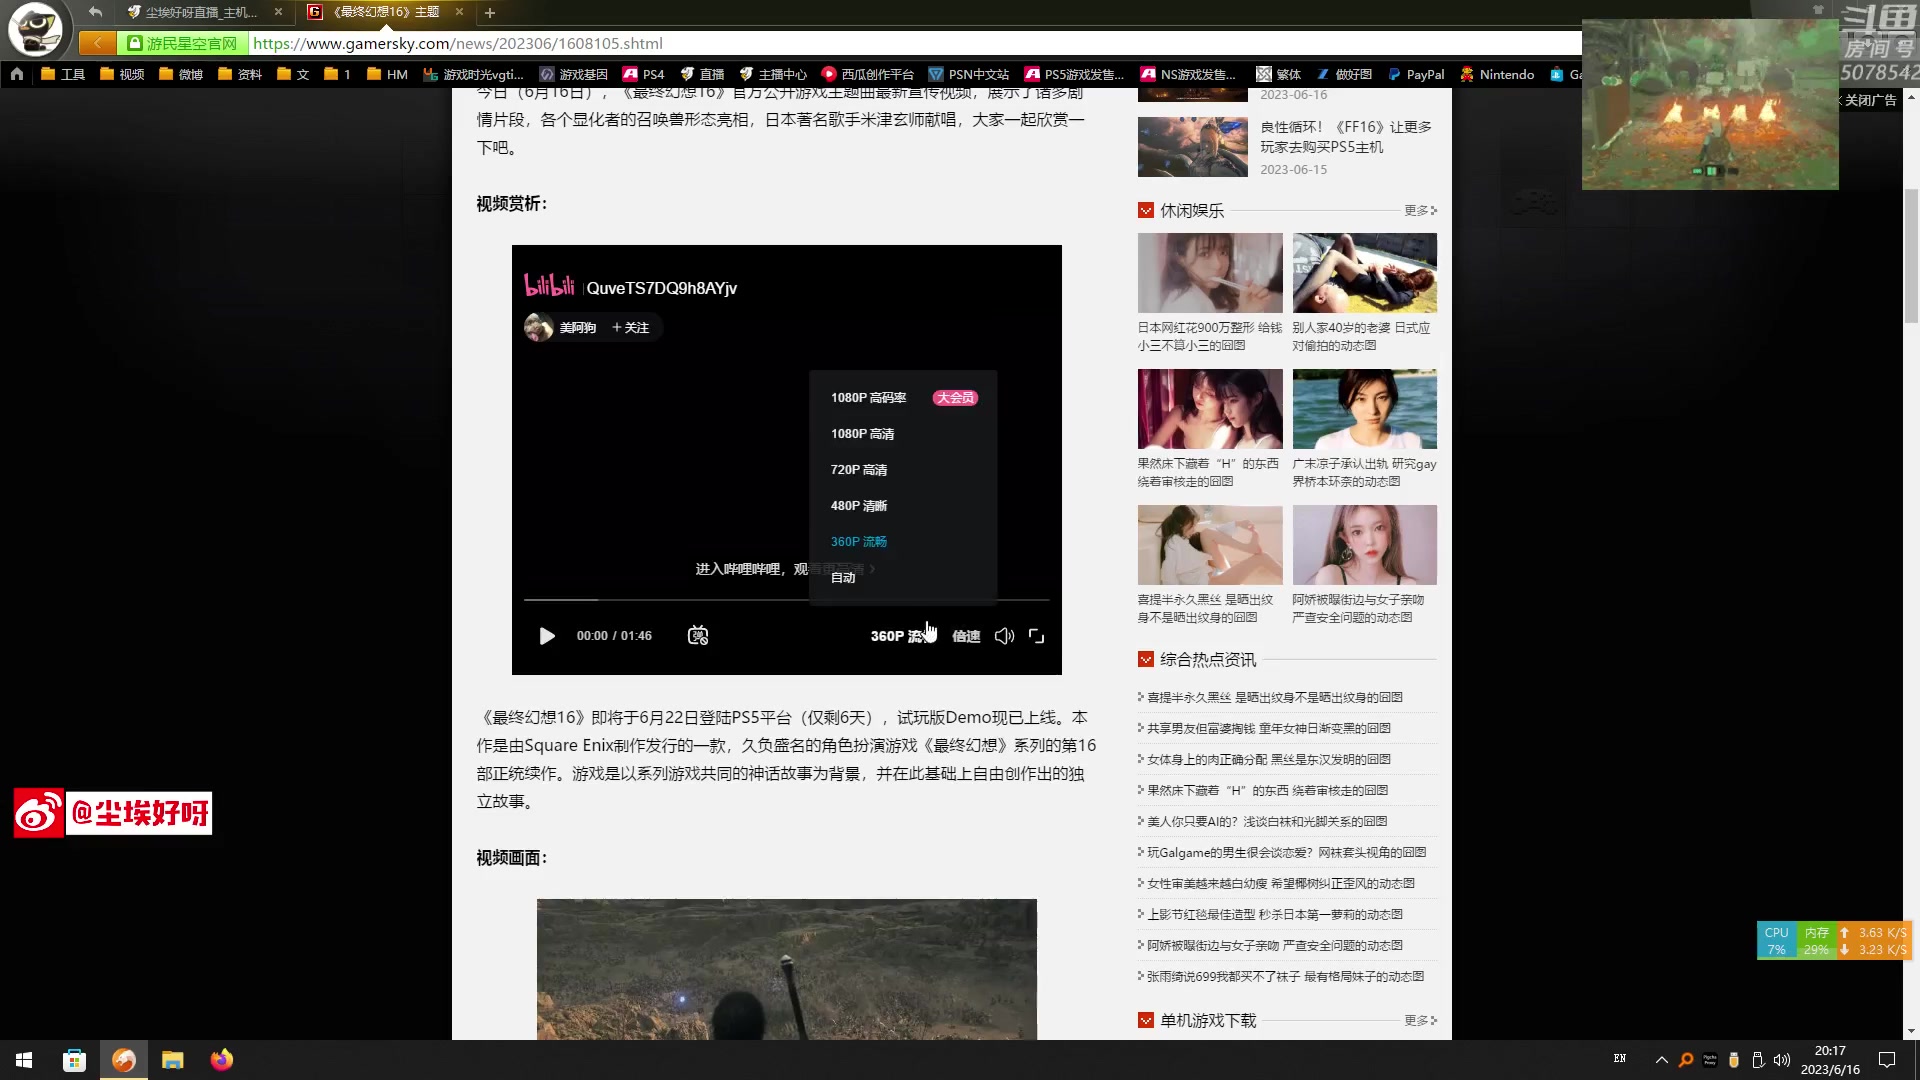The image size is (1920, 1080).
Task: Open File Explorer from taskbar
Action: click(x=173, y=1060)
